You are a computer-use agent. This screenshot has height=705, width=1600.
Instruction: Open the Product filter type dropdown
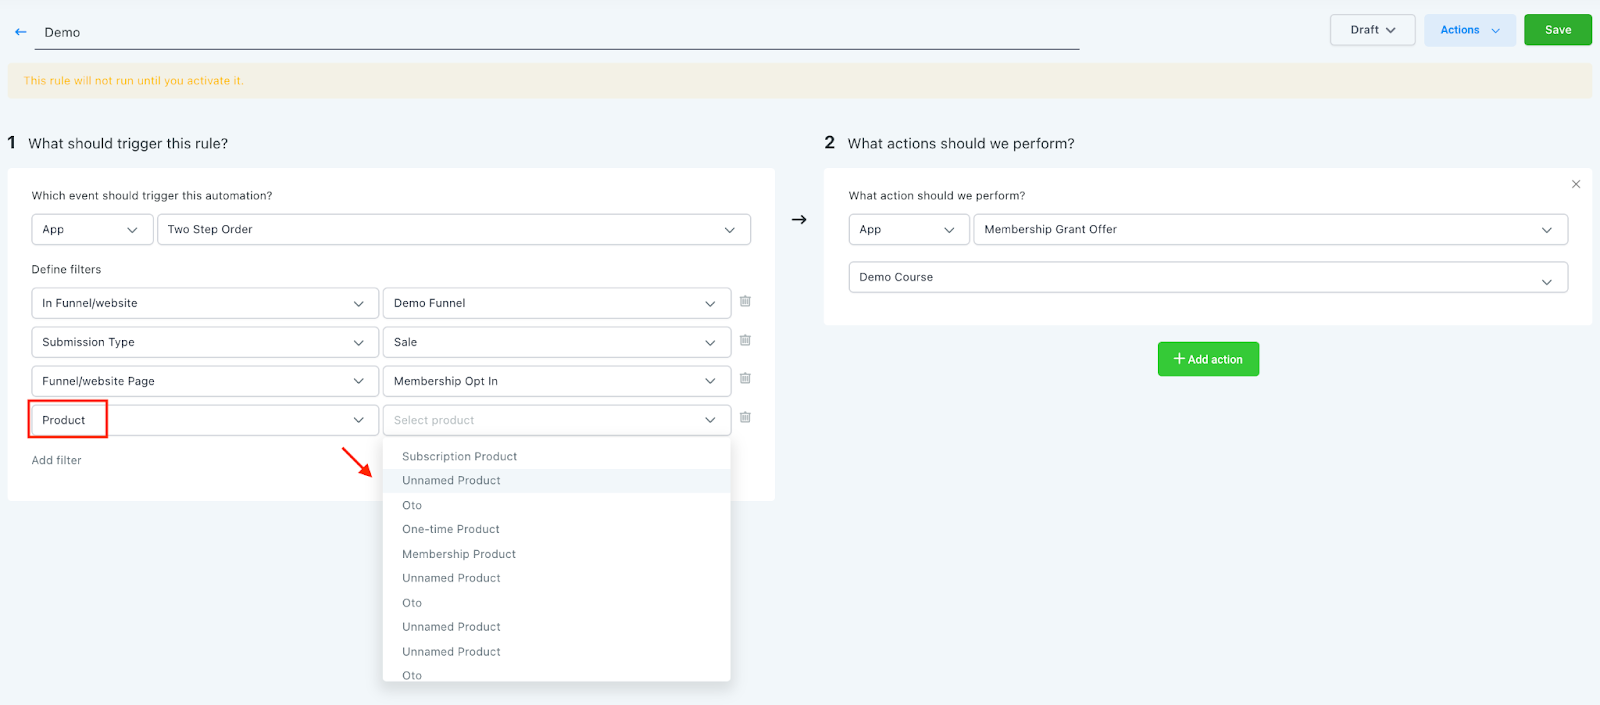tap(204, 420)
